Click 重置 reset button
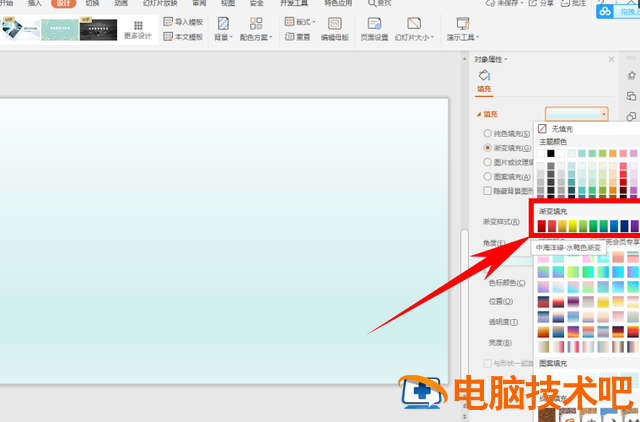Screen dimensions: 640x422 [x=298, y=37]
